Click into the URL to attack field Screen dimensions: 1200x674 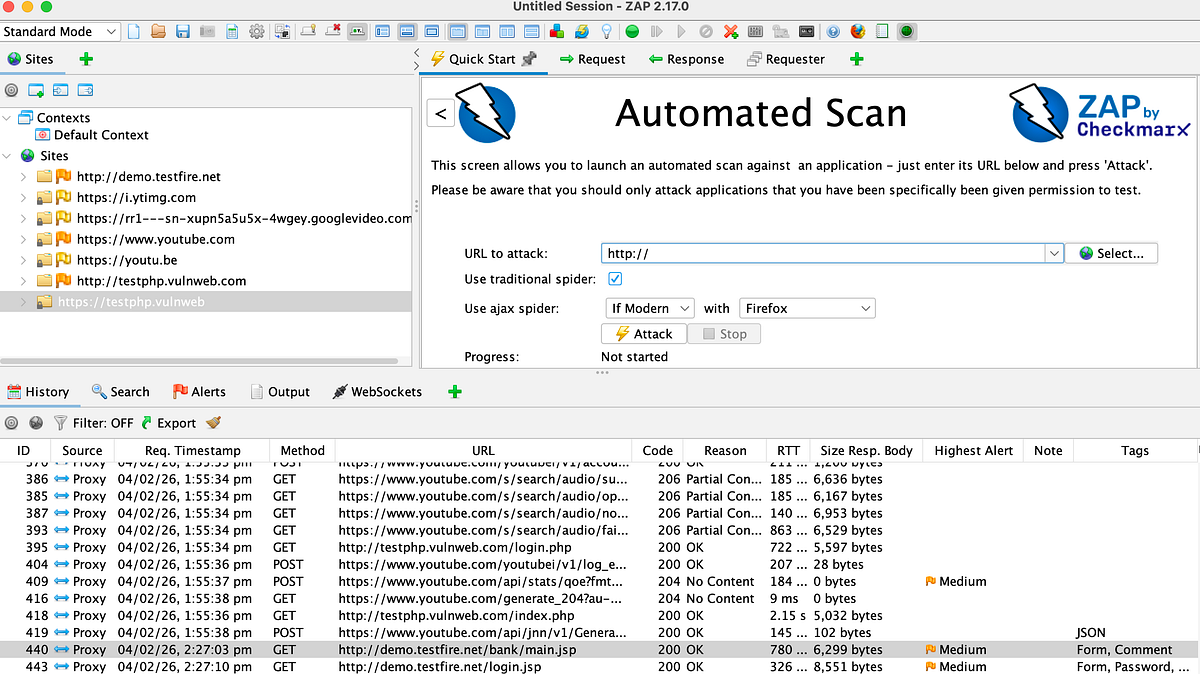[x=823, y=254]
